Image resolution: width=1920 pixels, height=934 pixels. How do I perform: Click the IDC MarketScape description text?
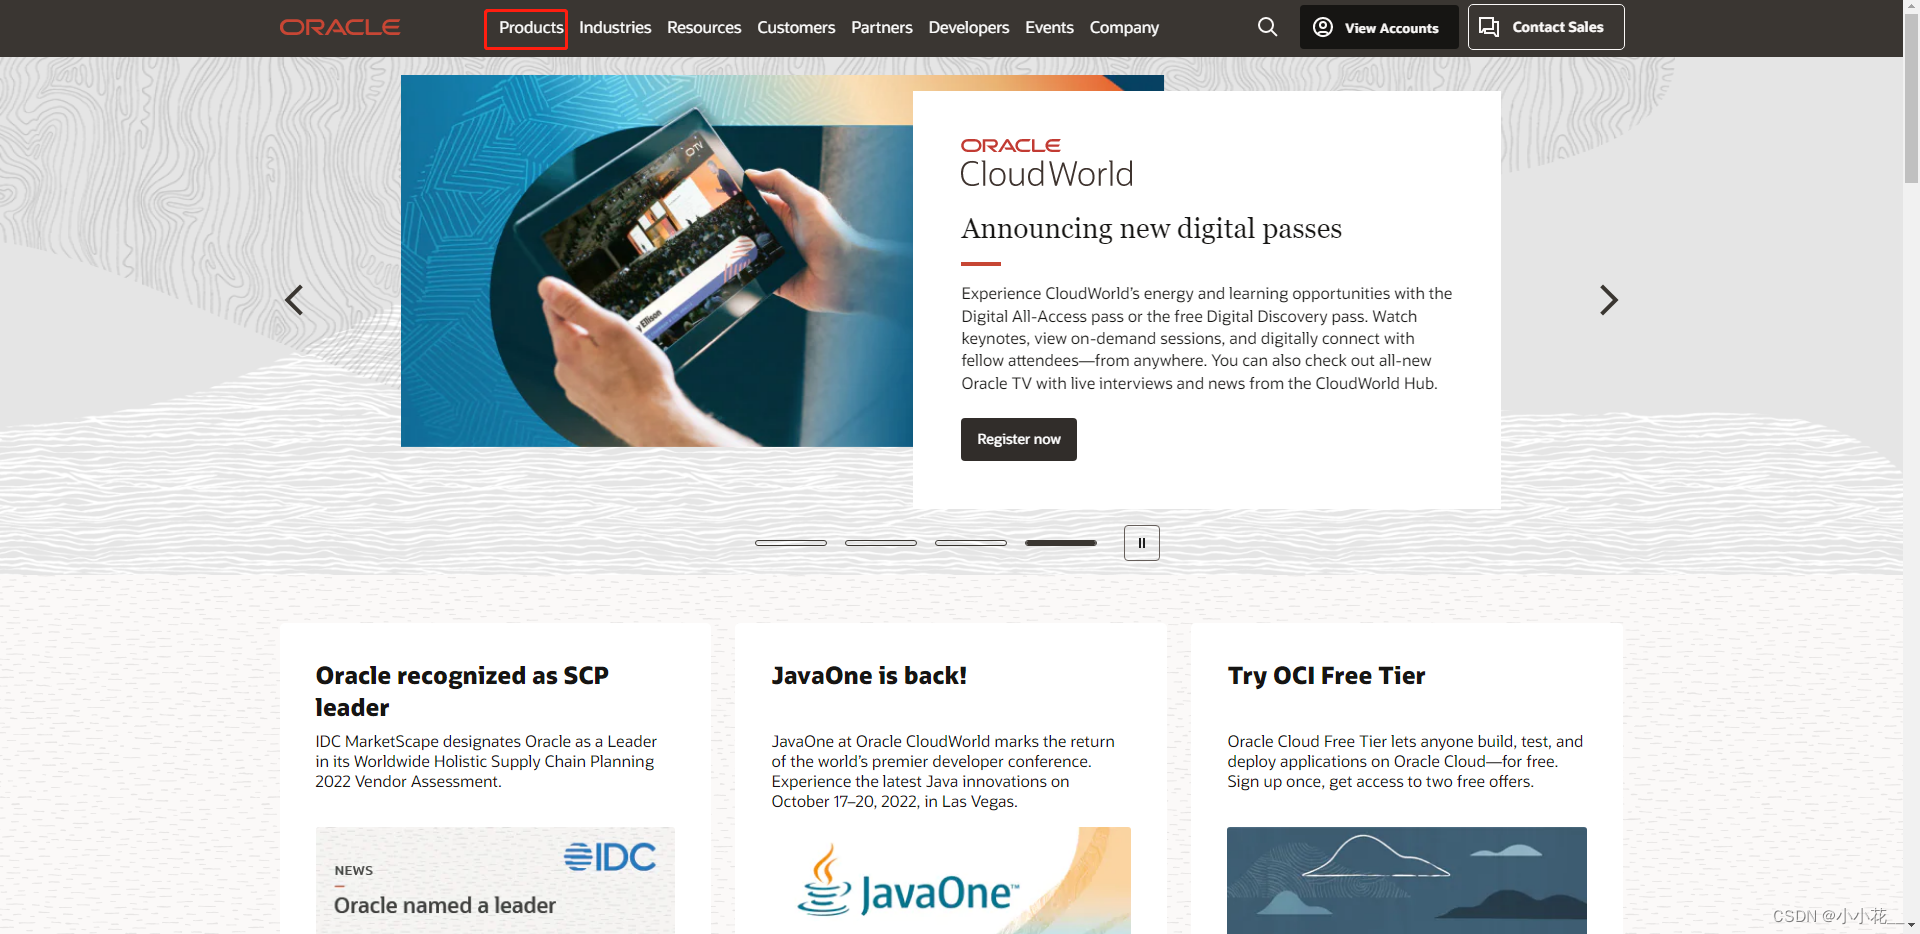(x=486, y=762)
